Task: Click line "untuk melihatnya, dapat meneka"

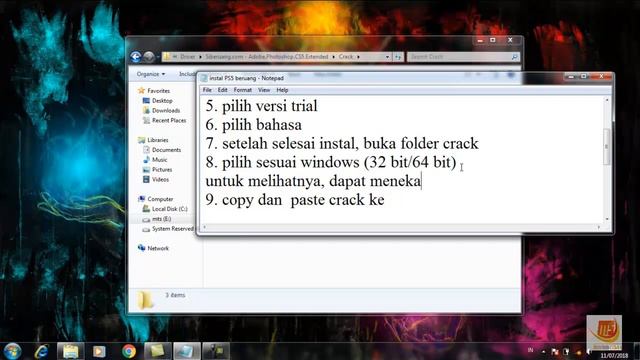Action: (x=313, y=181)
